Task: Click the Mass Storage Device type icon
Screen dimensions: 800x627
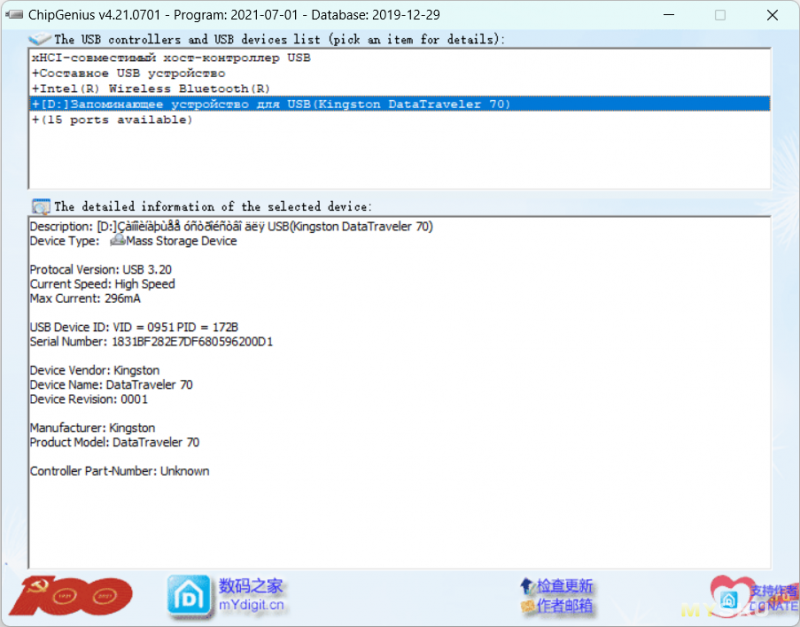Action: [118, 240]
